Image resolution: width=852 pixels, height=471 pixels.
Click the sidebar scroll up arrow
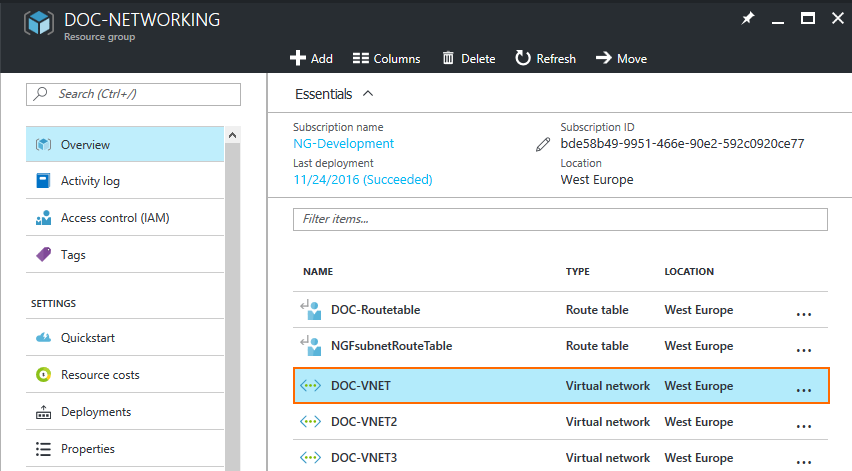pyautogui.click(x=233, y=135)
